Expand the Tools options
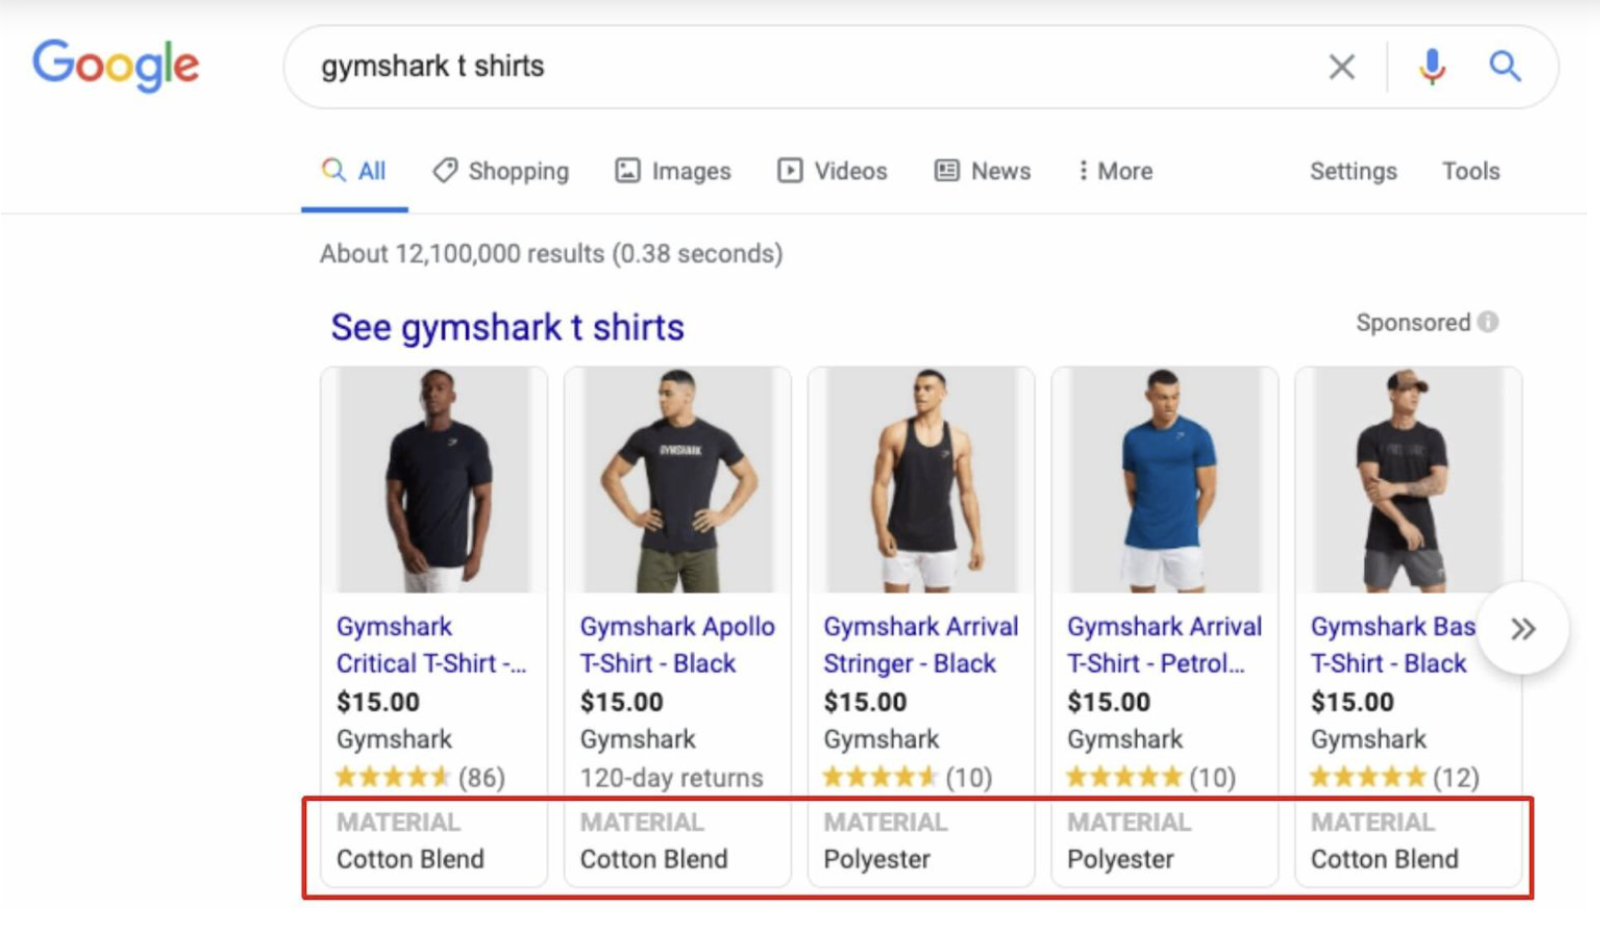 click(1470, 171)
